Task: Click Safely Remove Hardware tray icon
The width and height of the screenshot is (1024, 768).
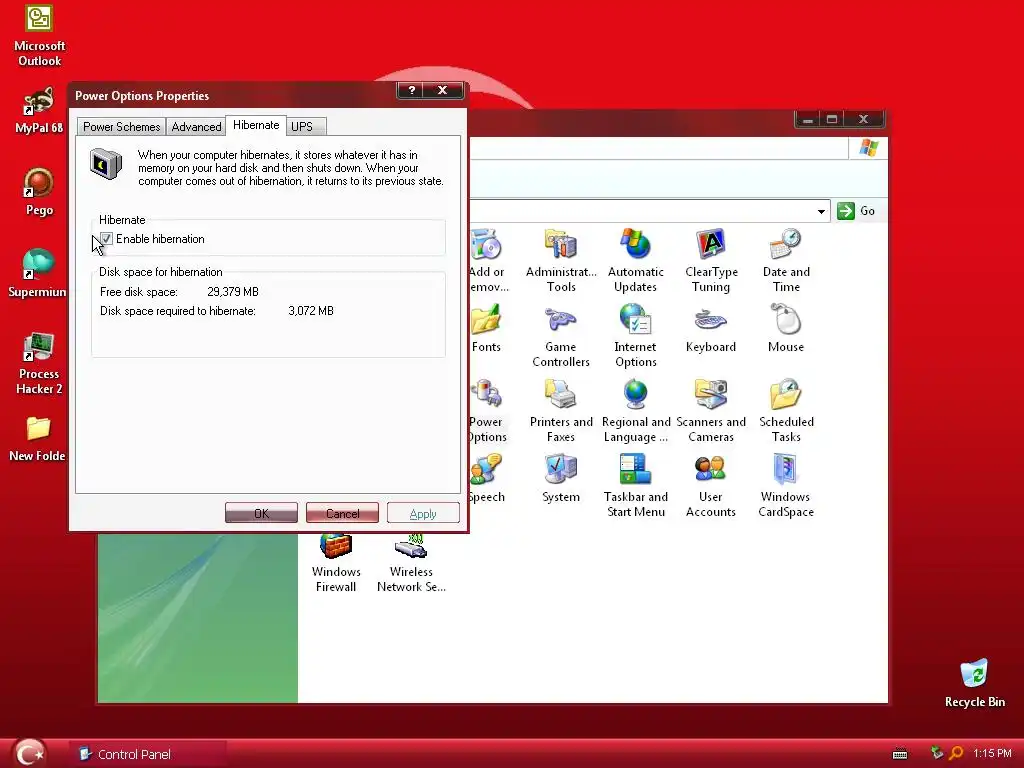Action: 936,753
